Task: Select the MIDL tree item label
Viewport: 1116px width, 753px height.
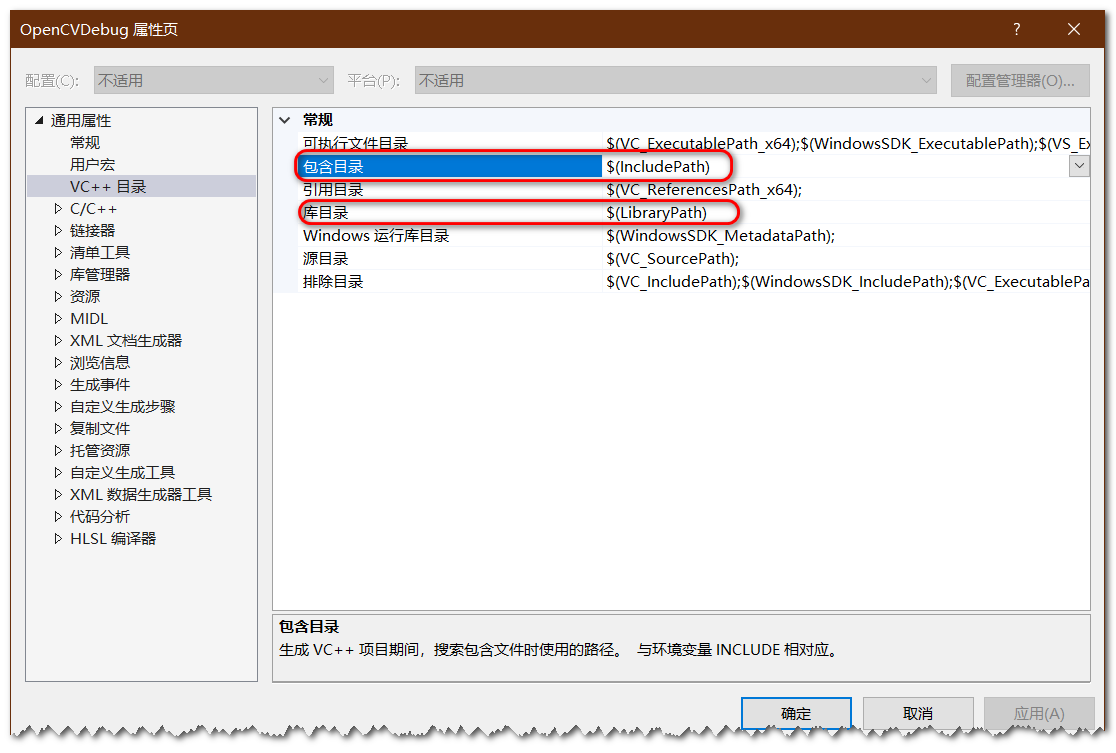Action: click(89, 319)
